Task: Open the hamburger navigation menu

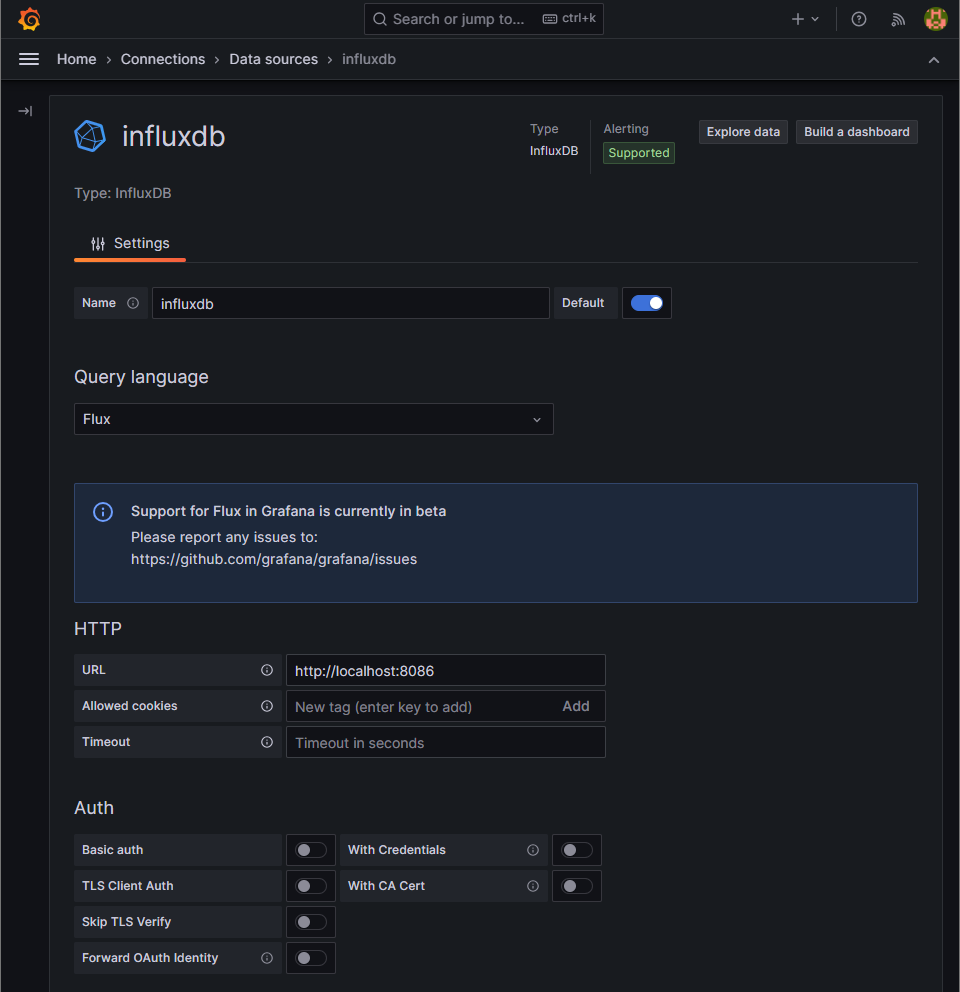Action: pyautogui.click(x=29, y=59)
